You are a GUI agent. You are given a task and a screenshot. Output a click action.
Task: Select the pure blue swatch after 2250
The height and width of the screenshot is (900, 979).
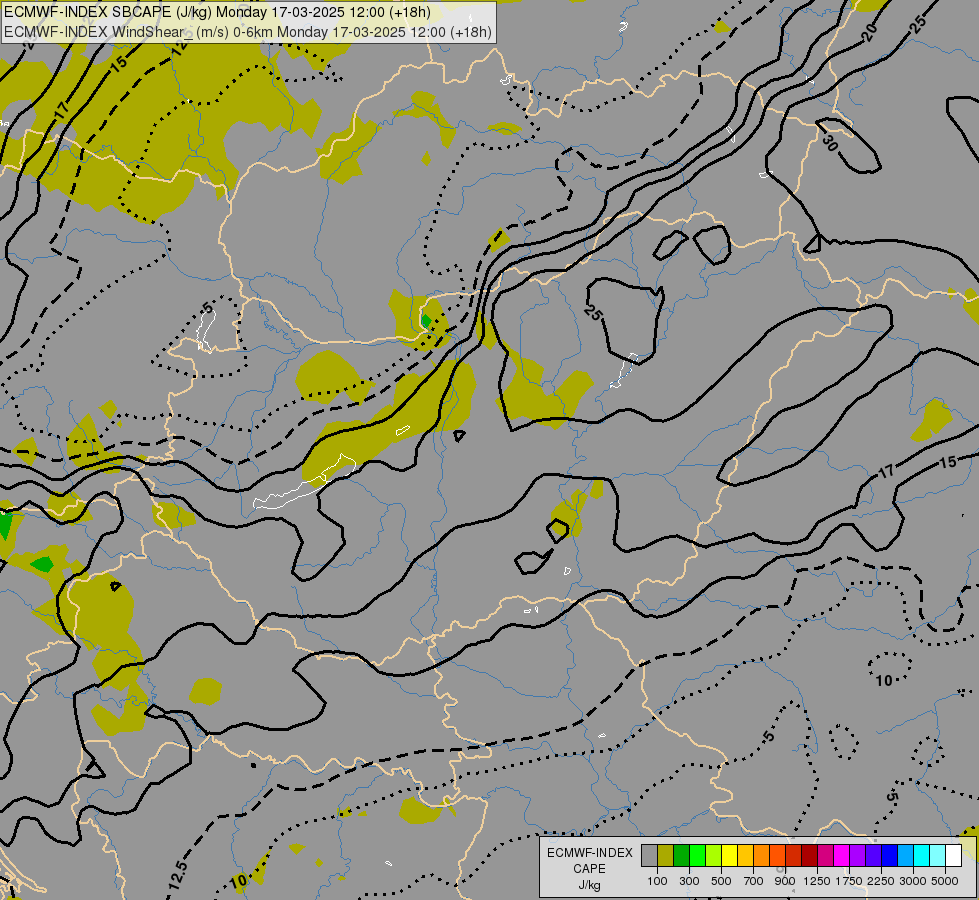click(x=889, y=856)
